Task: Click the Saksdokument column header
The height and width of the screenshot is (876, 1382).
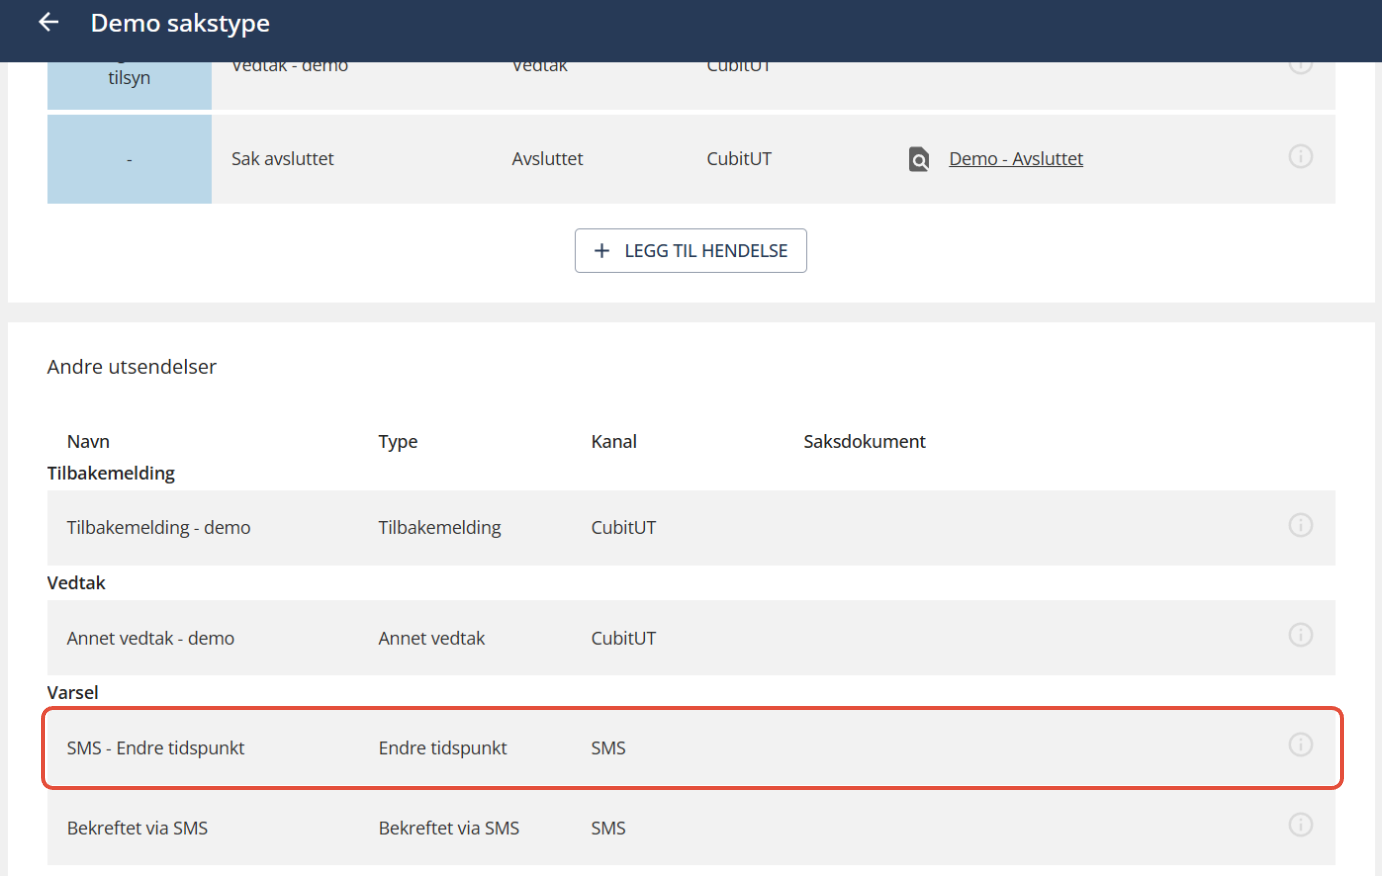Action: pyautogui.click(x=865, y=442)
